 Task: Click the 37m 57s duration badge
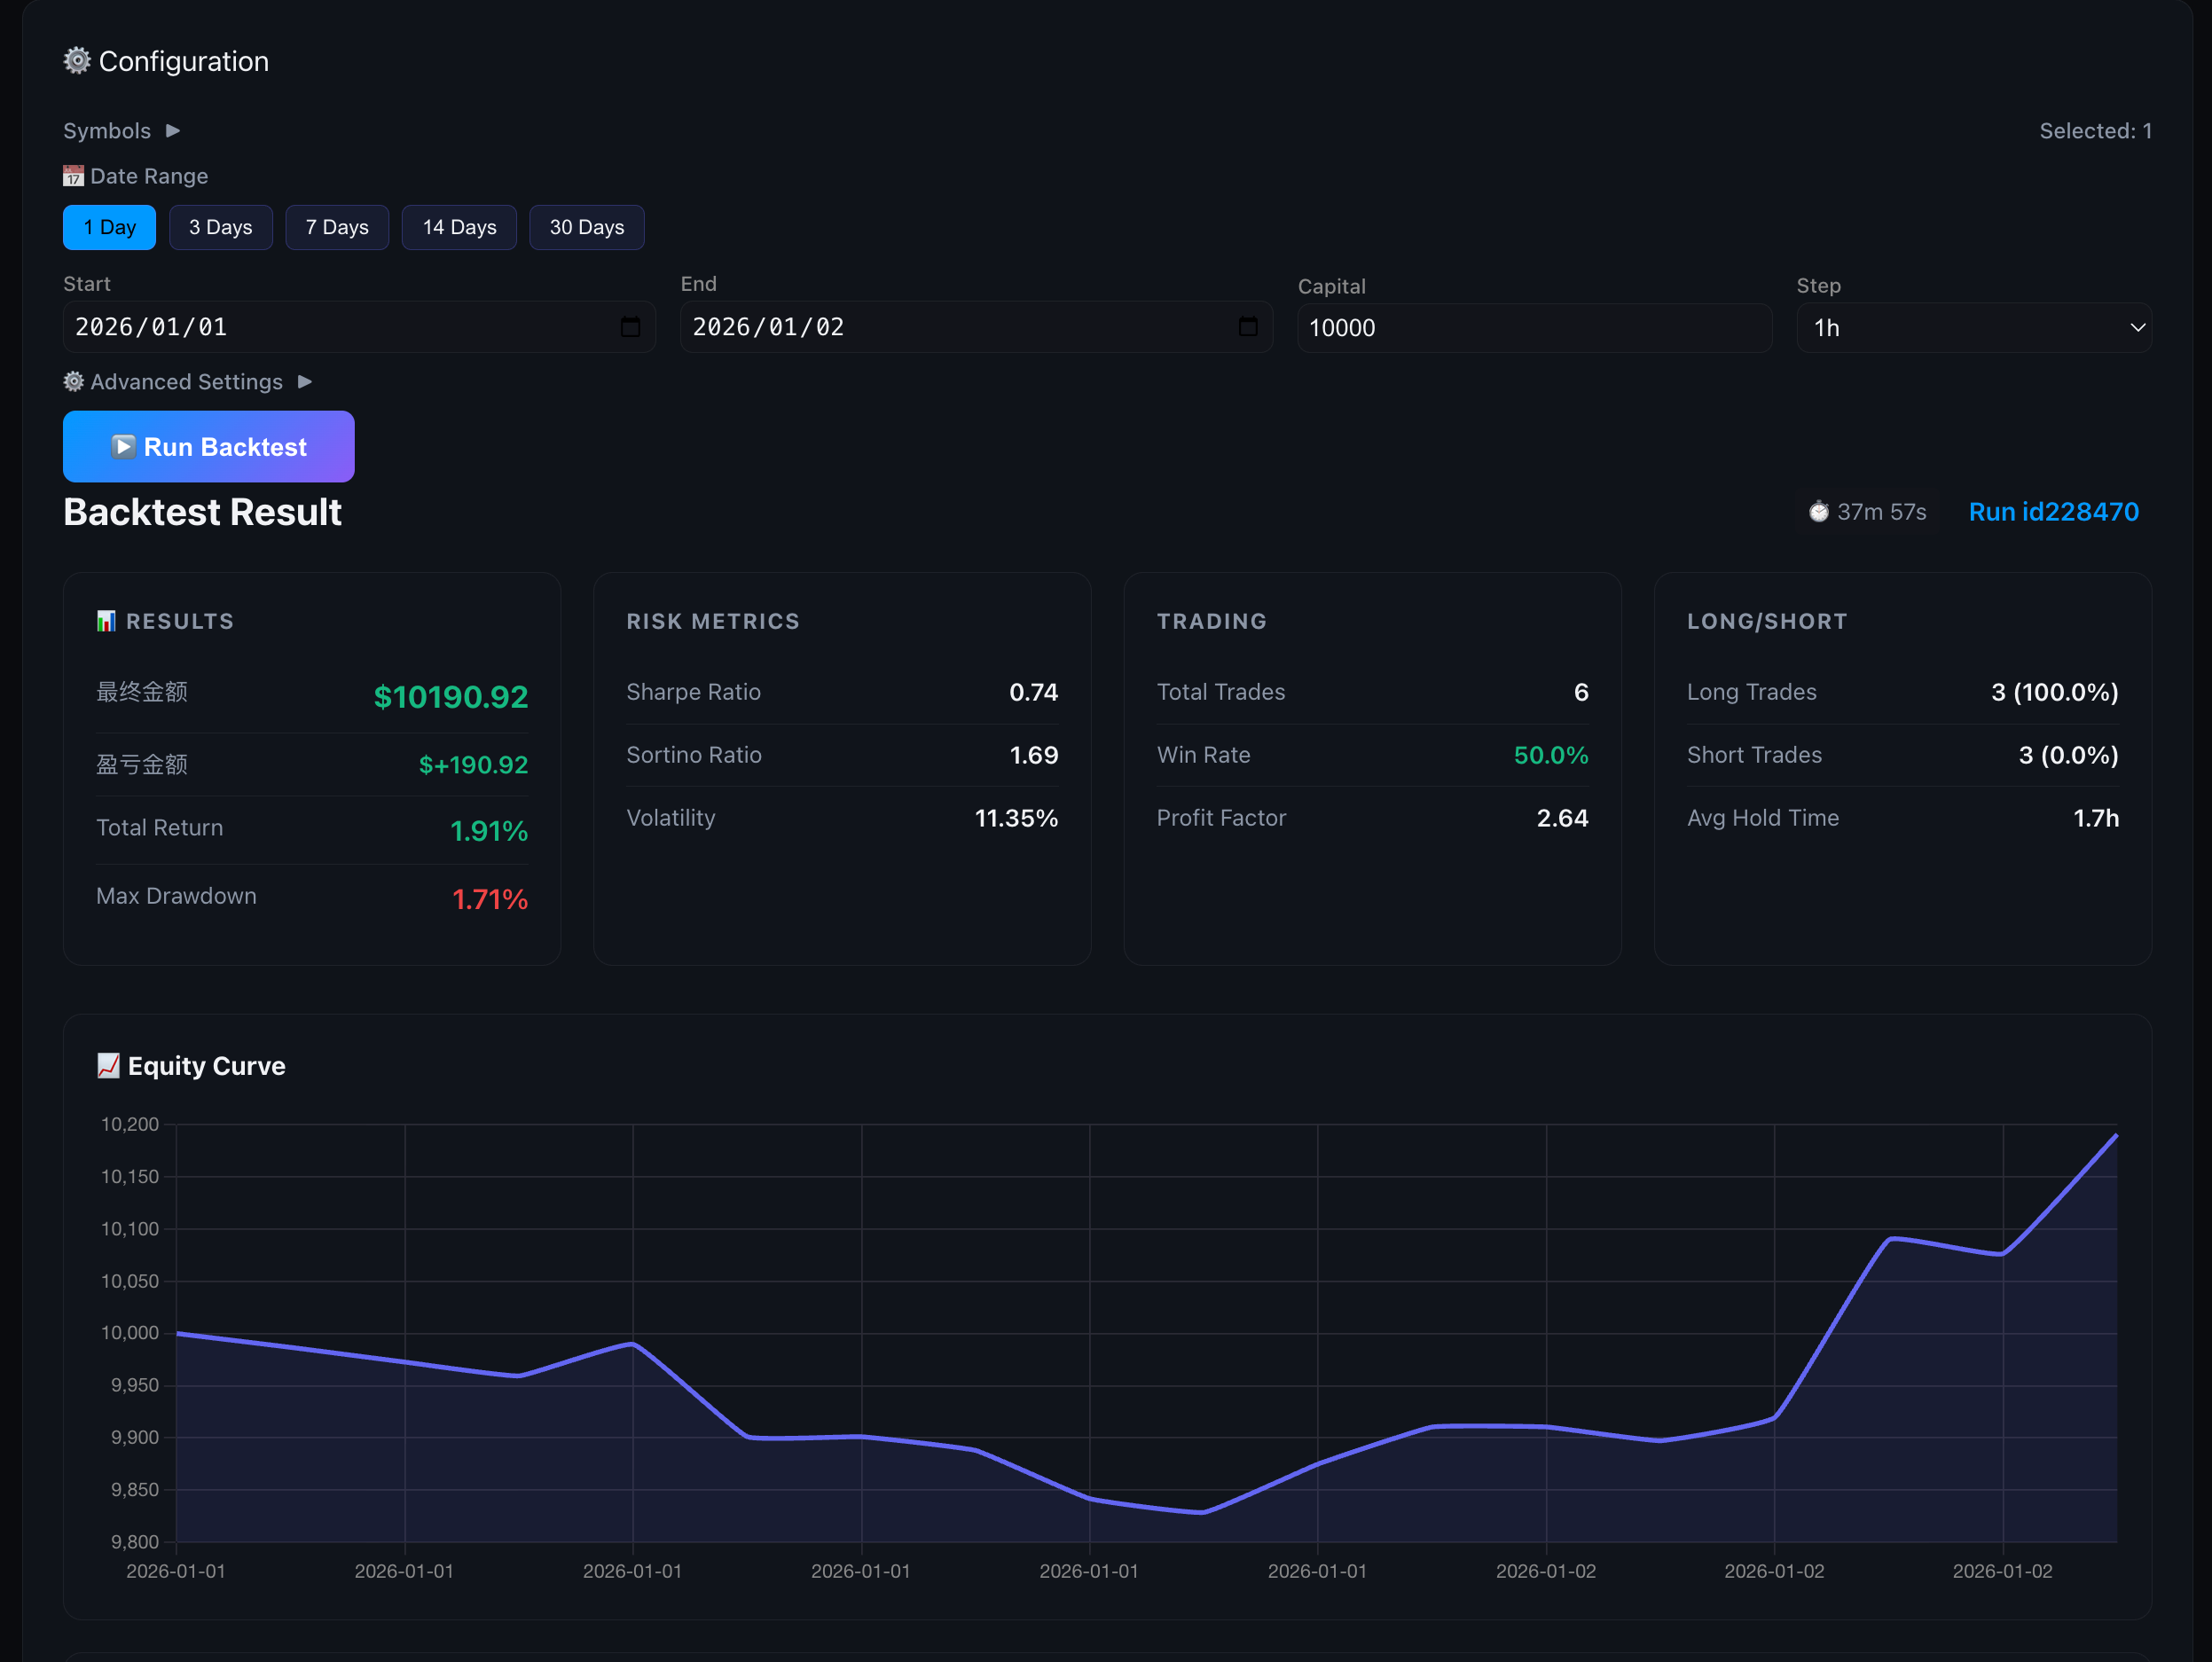(1867, 512)
